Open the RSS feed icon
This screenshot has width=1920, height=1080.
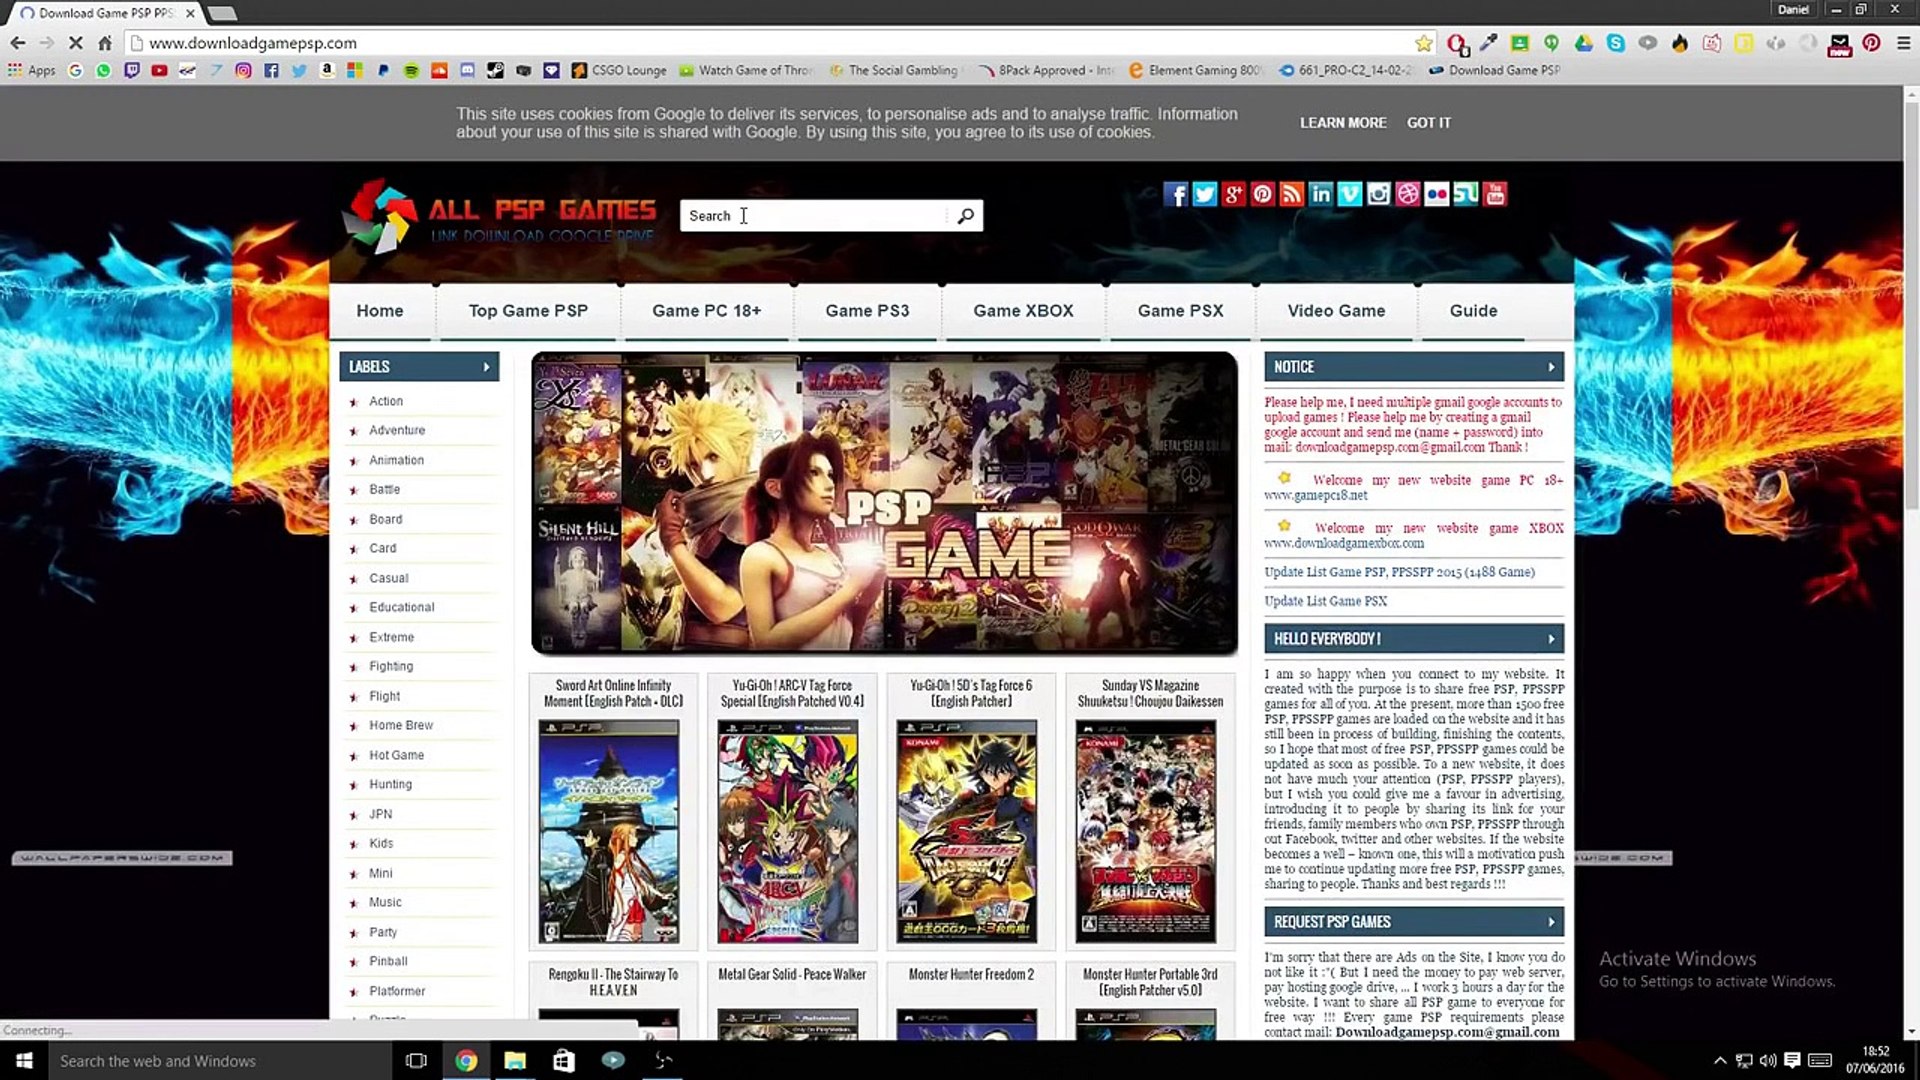click(x=1291, y=194)
